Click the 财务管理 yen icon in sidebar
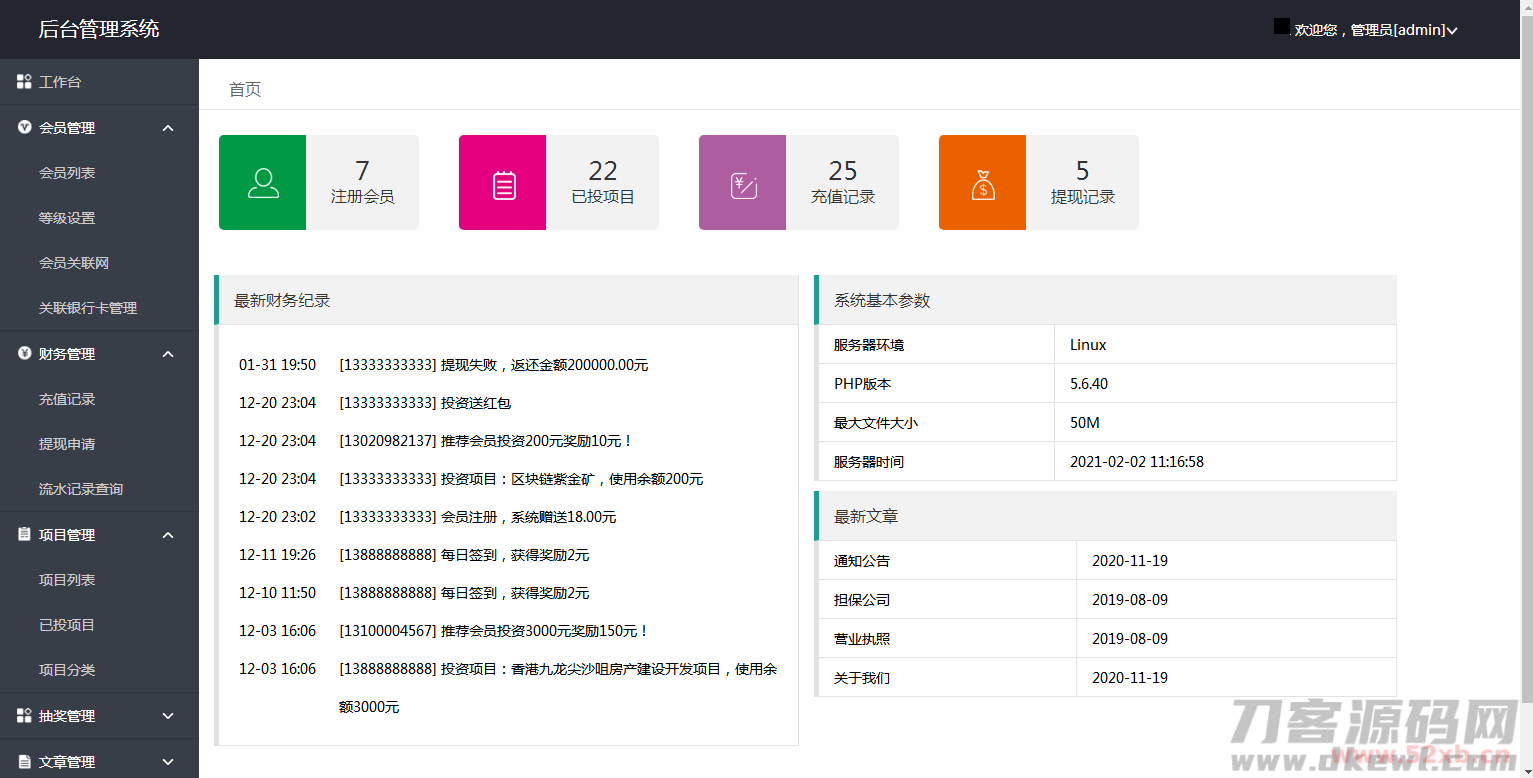Screen dimensions: 1533x778 [24, 354]
